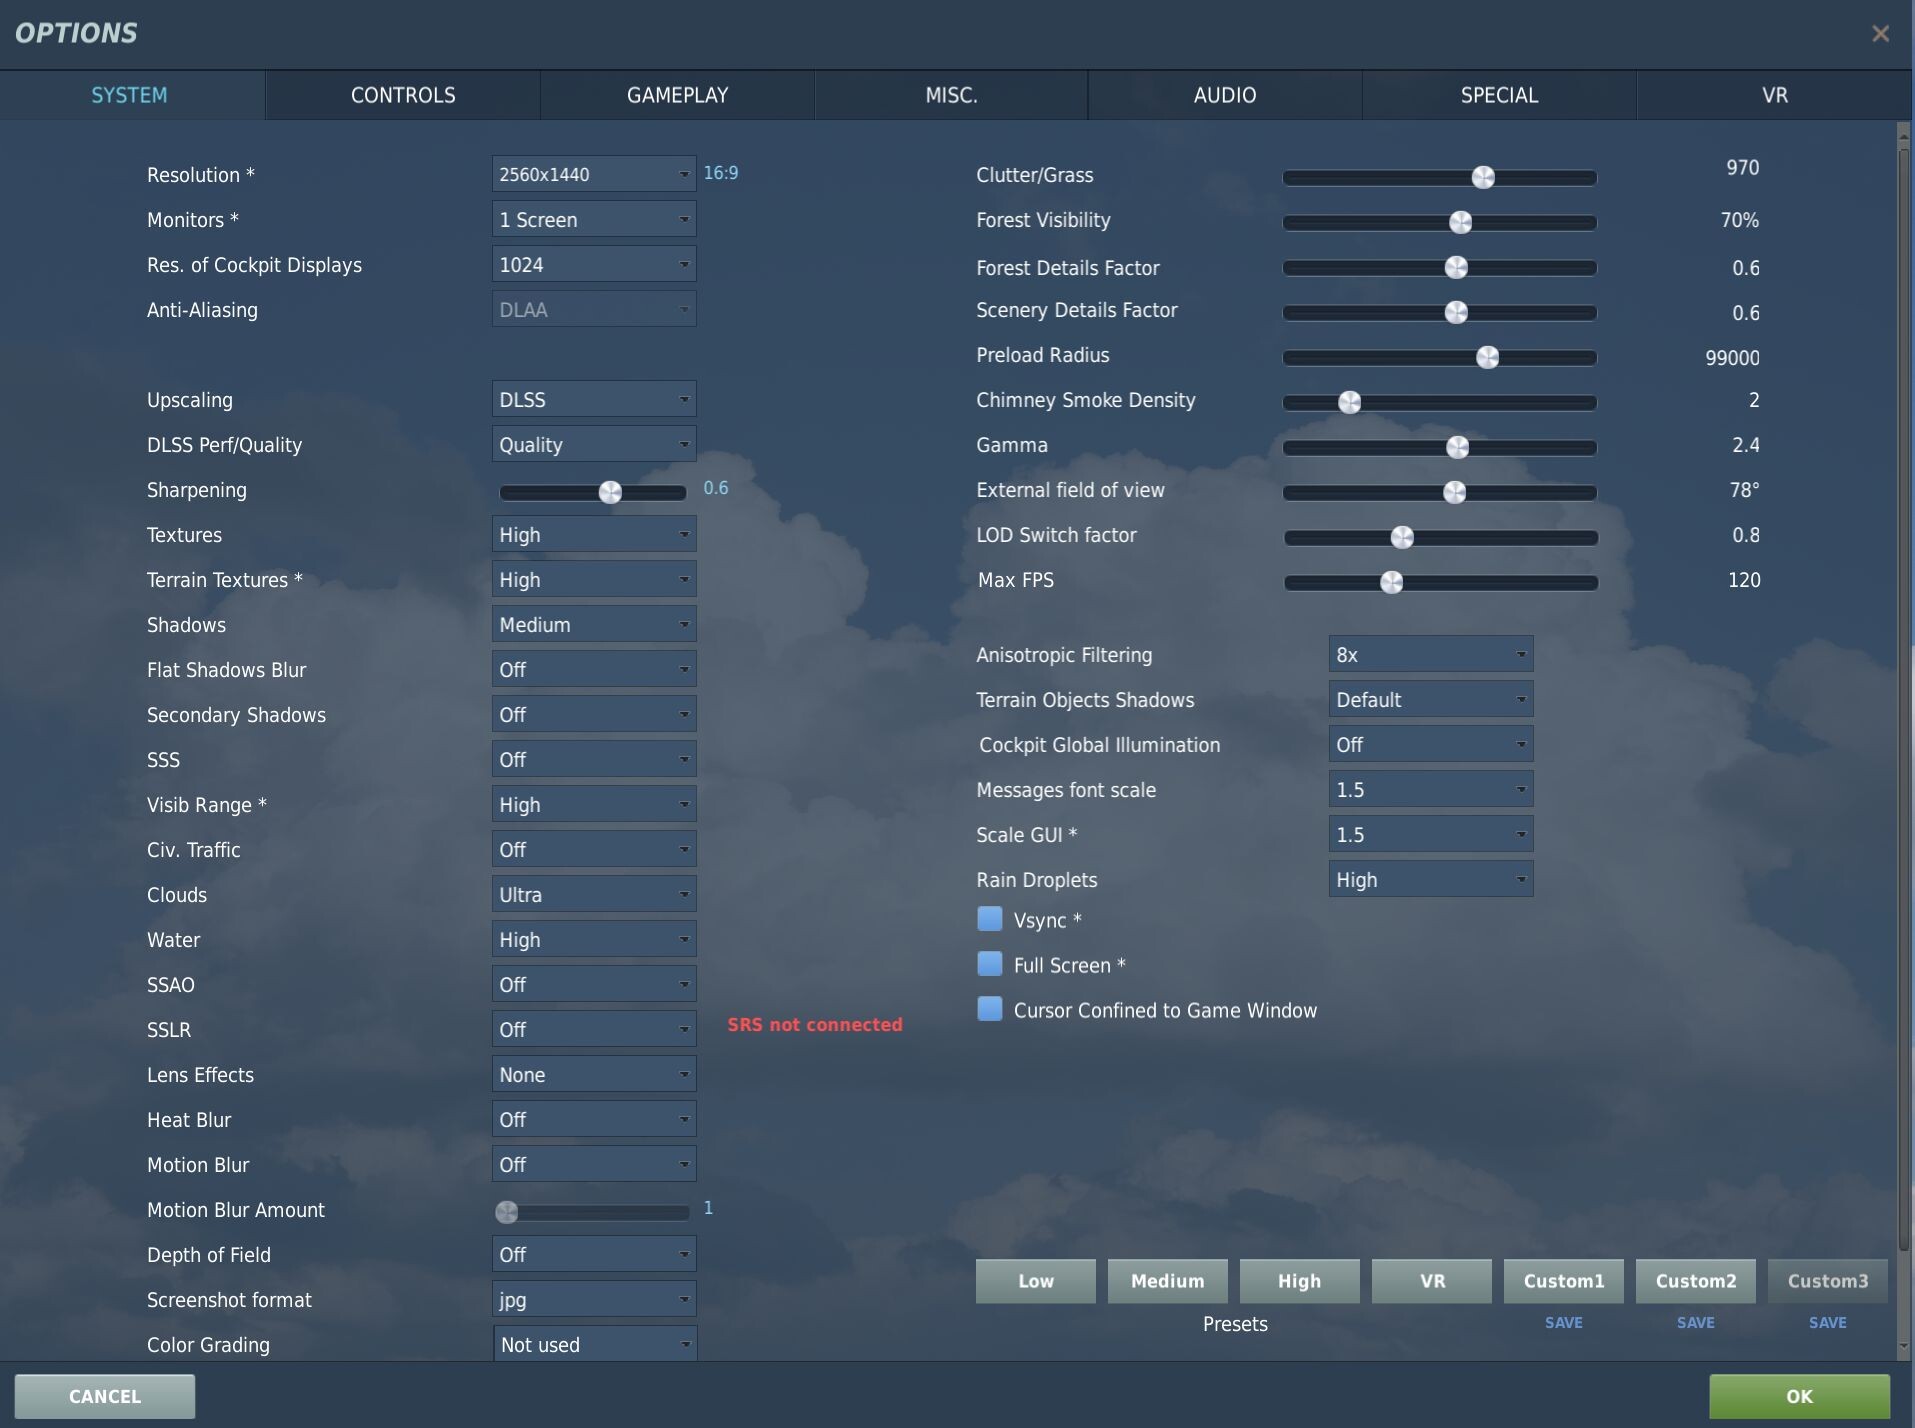Click the CANCEL button
This screenshot has height=1428, width=1915.
(105, 1396)
